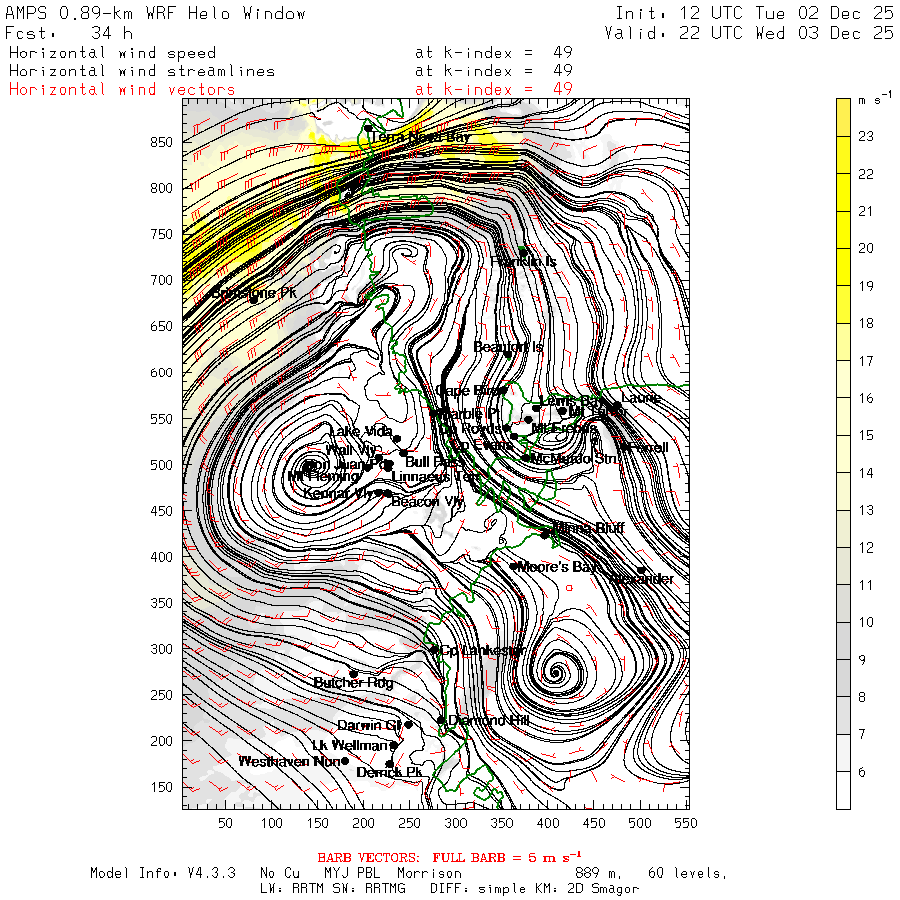Select the Darwin Gl label

coord(369,726)
